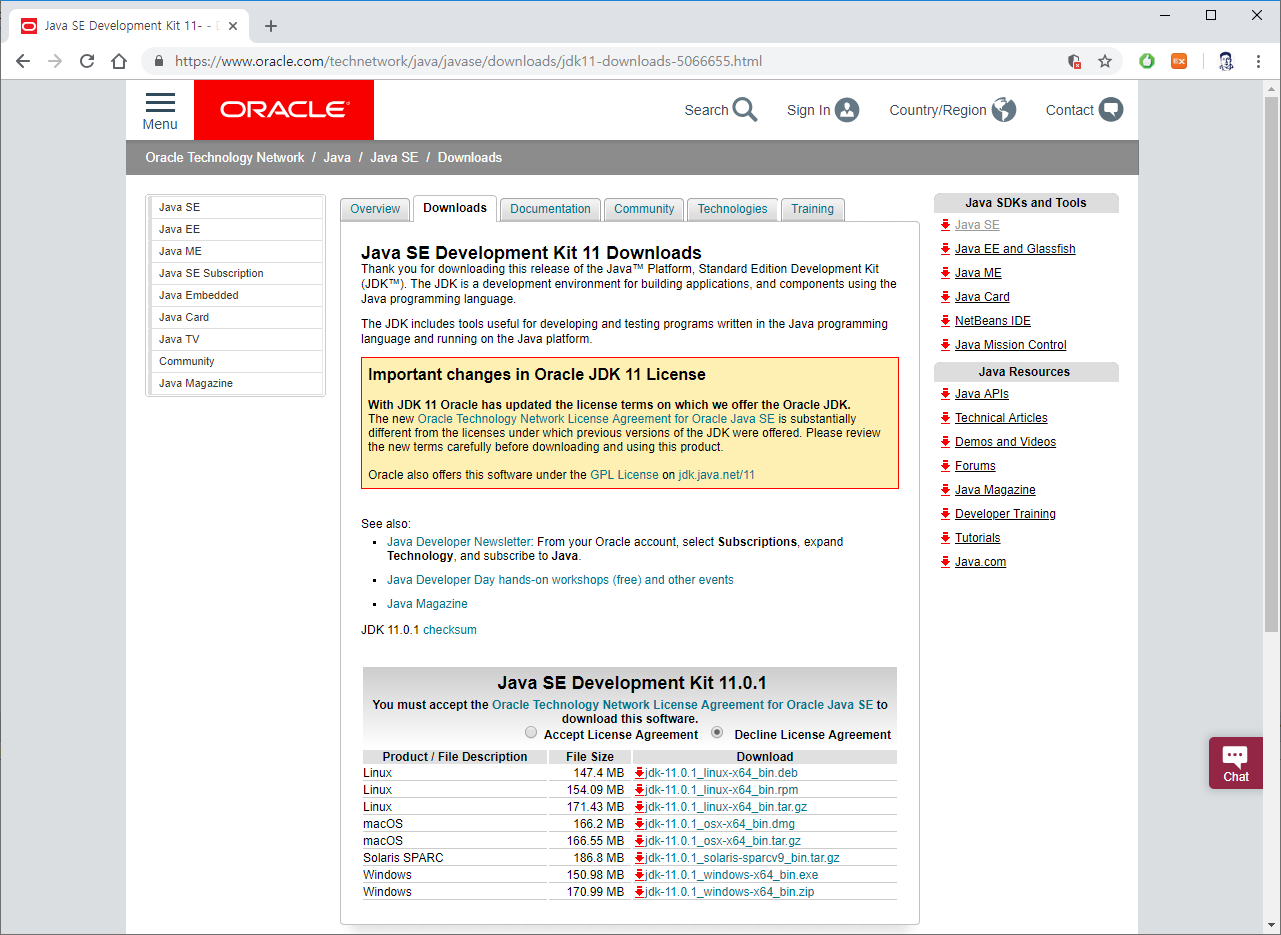The image size is (1281, 935).
Task: Switch to the Community tab
Action: [644, 209]
